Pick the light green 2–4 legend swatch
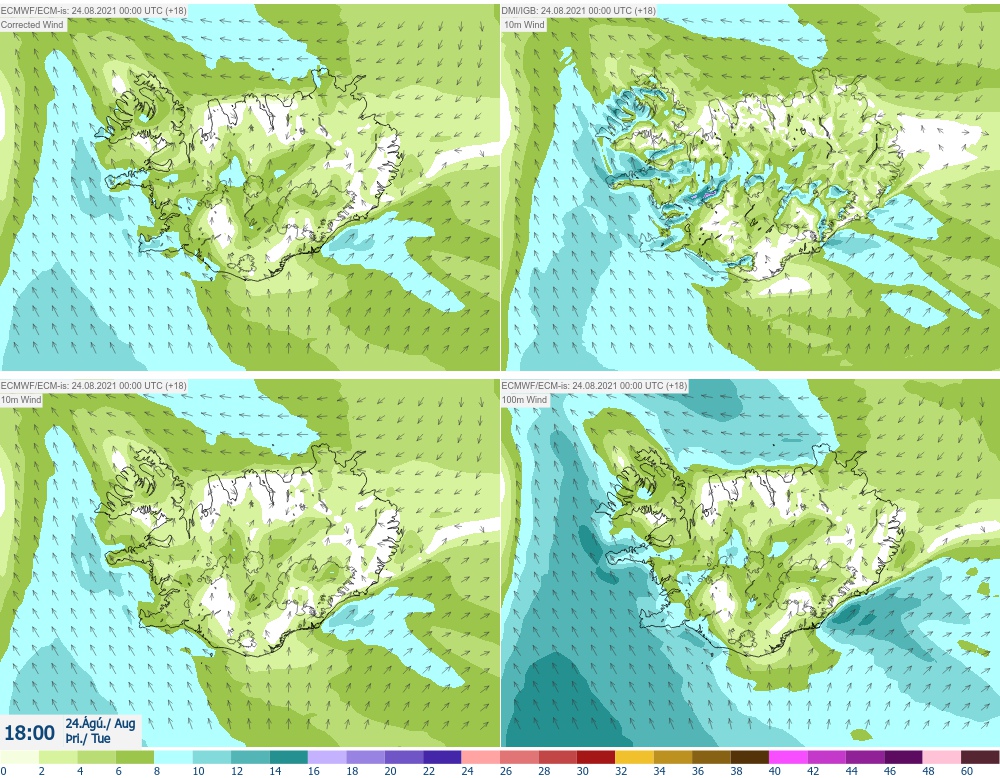The height and width of the screenshot is (778, 1000). coord(58,757)
